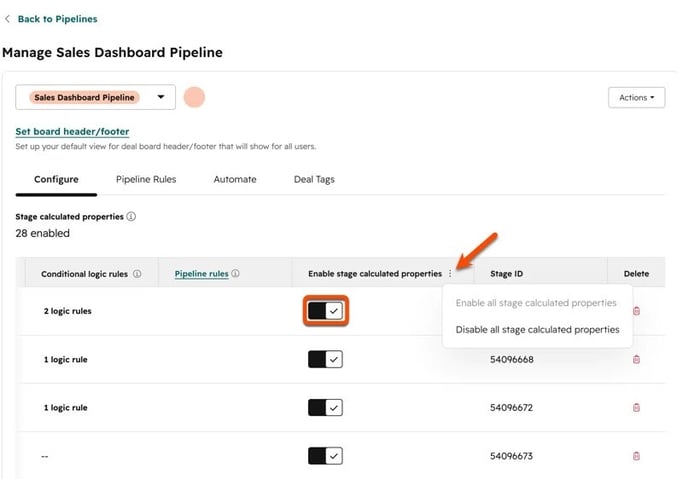Open the Actions dropdown button

636,98
